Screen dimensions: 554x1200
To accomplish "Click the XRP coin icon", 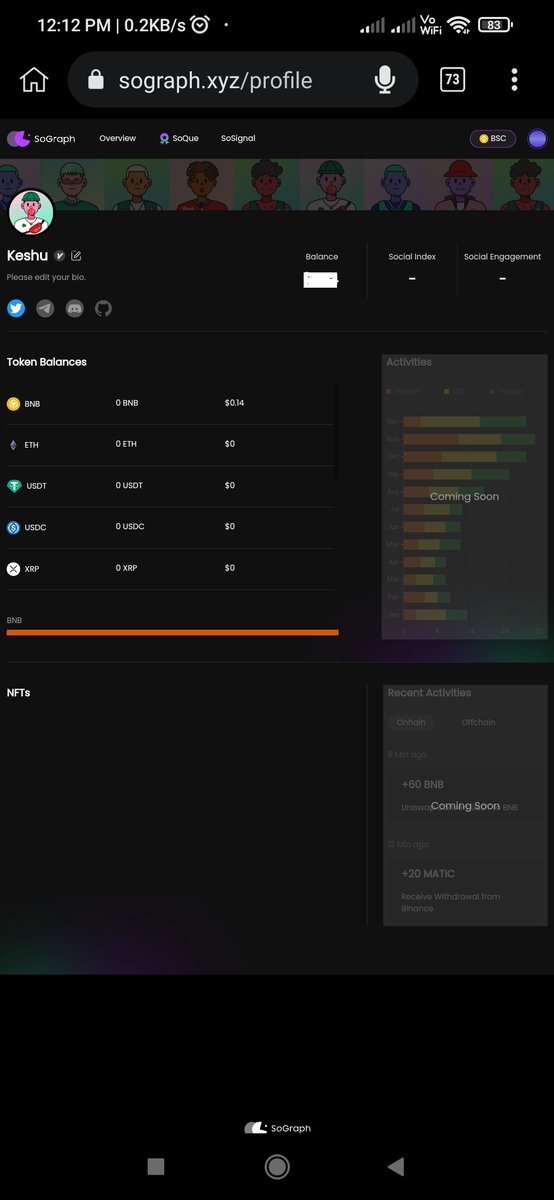I will pyautogui.click(x=13, y=568).
